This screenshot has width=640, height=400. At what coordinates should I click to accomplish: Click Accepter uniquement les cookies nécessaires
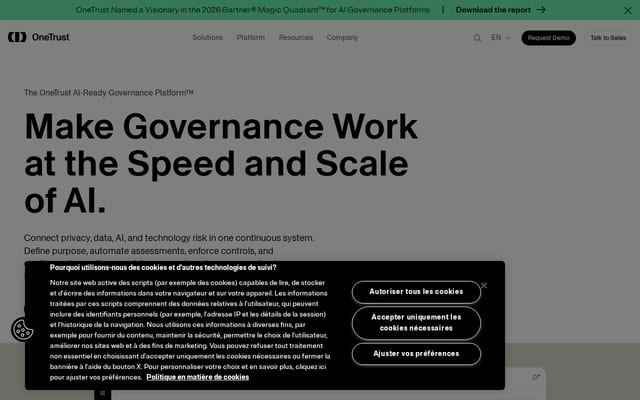click(416, 323)
